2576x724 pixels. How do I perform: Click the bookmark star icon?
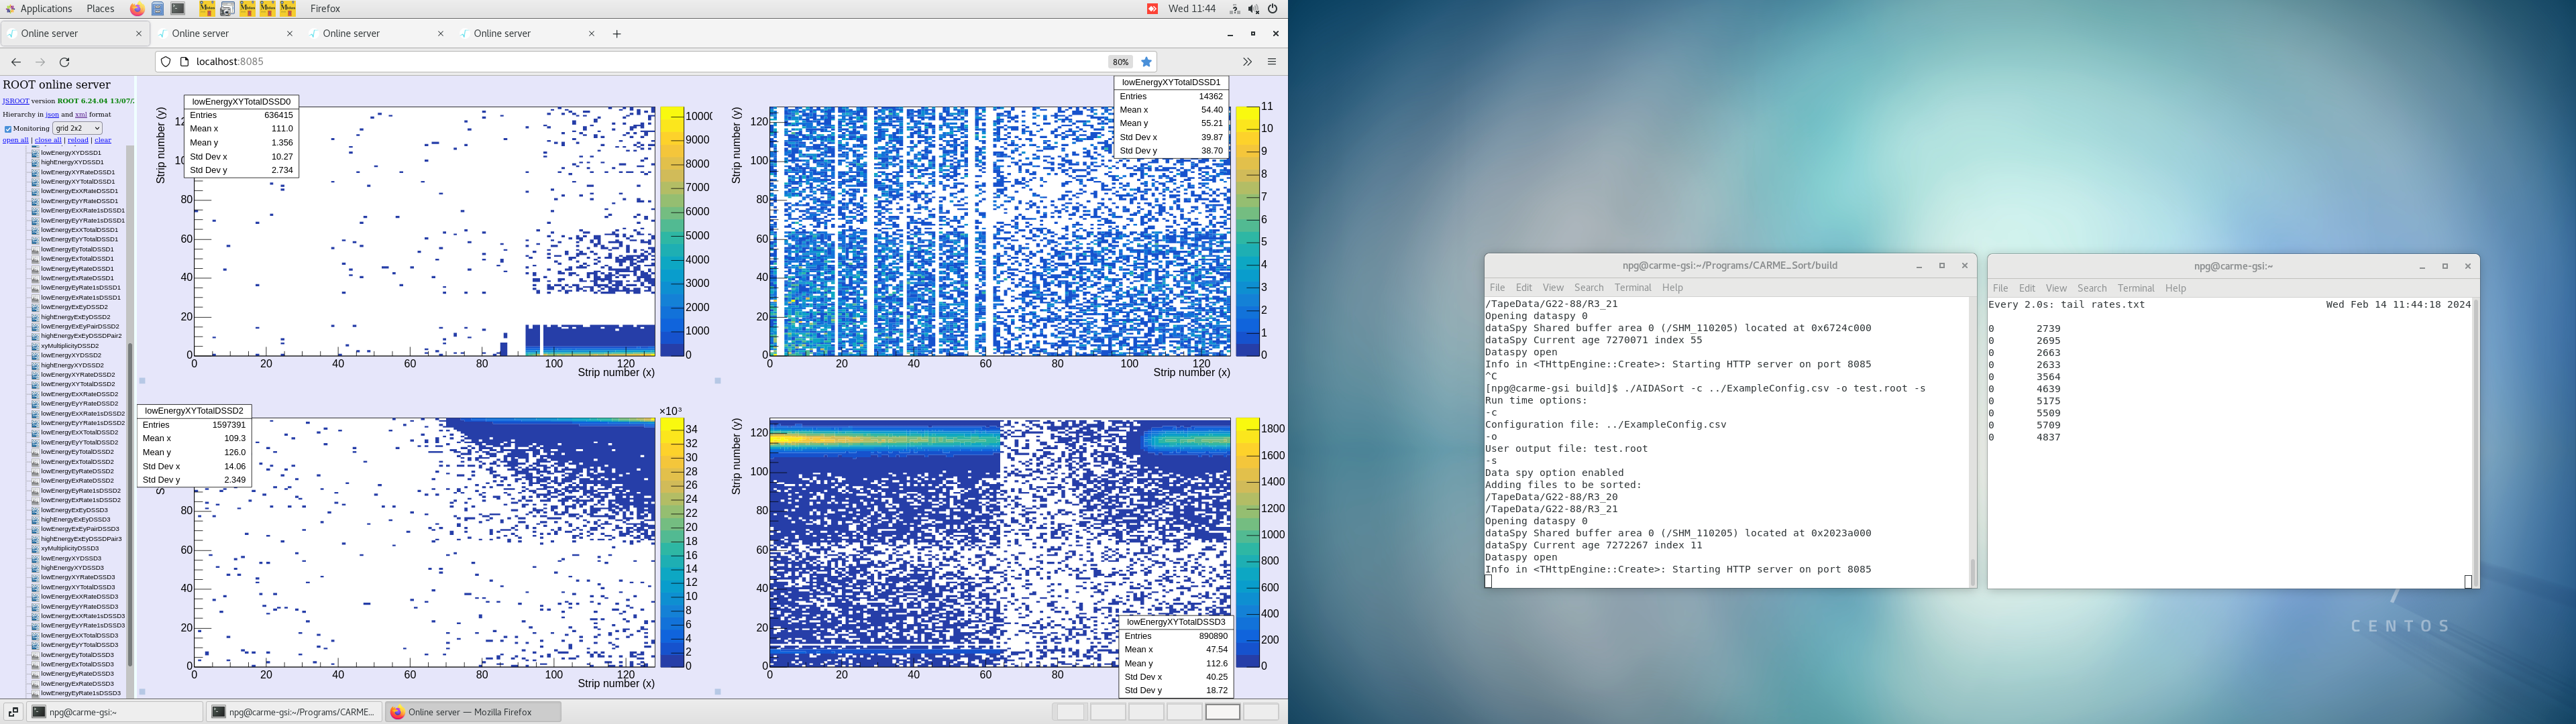1147,62
